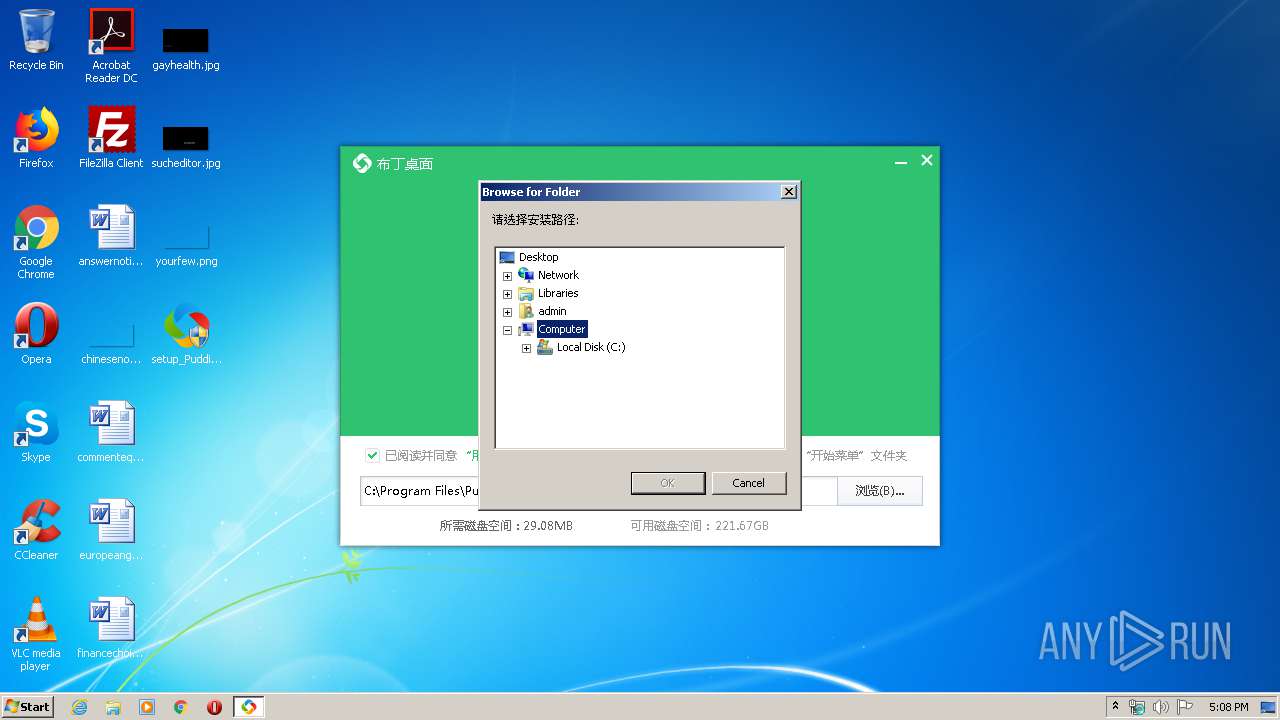Open the Skype desktop shortcut
Viewport: 1280px width, 720px height.
pyautogui.click(x=36, y=432)
